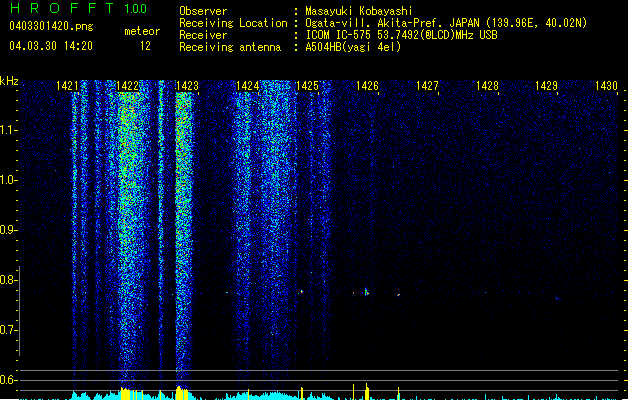The width and height of the screenshot is (629, 400).
Task: Click the 1425 time axis marker
Action: (x=307, y=86)
